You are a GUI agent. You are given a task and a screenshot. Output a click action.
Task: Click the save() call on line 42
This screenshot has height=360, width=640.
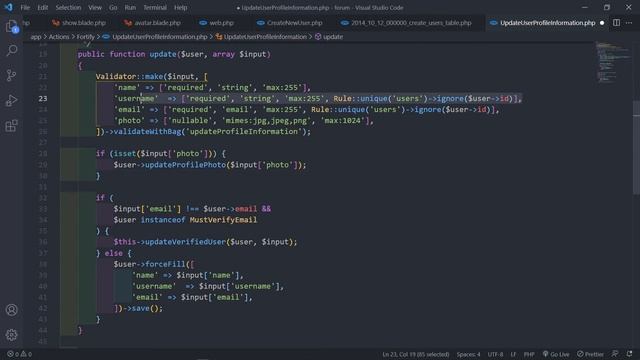147,308
